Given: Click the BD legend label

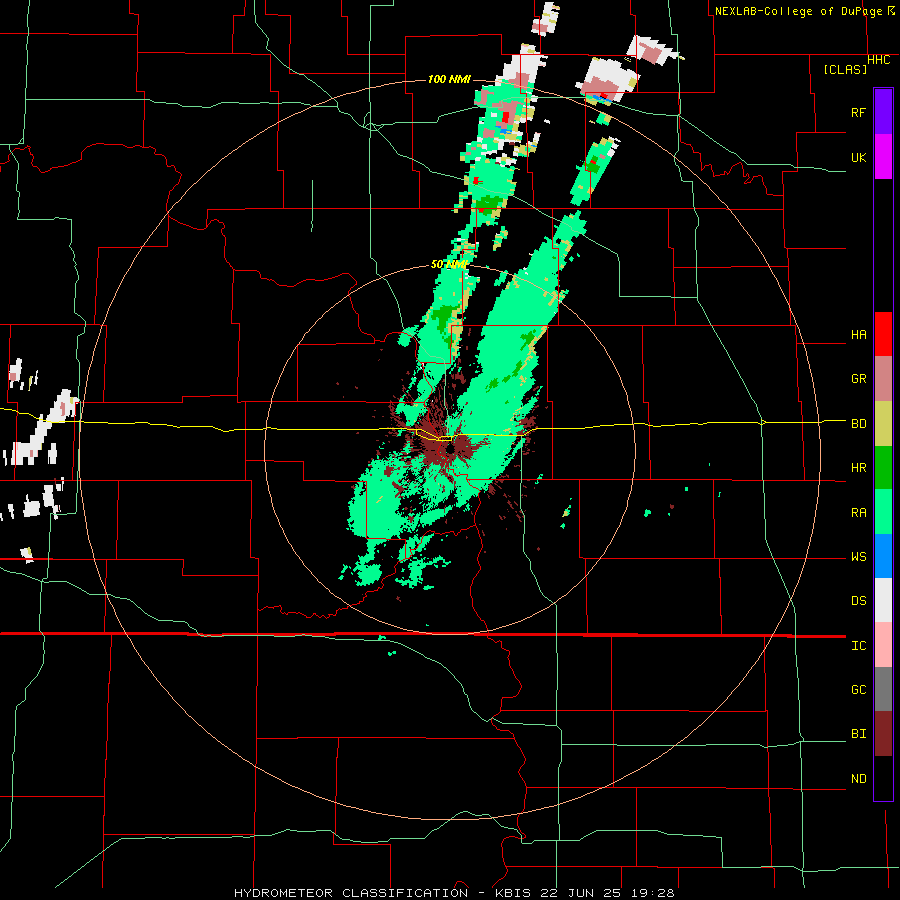Looking at the screenshot, I should tap(858, 424).
